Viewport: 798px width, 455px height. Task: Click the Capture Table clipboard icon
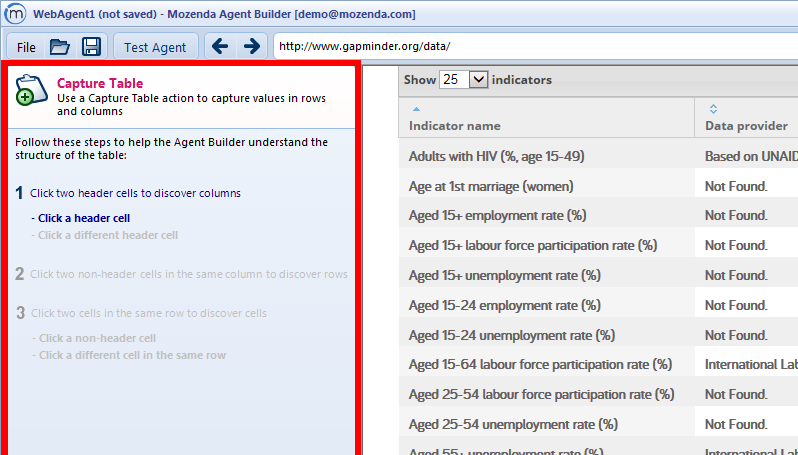(31, 90)
